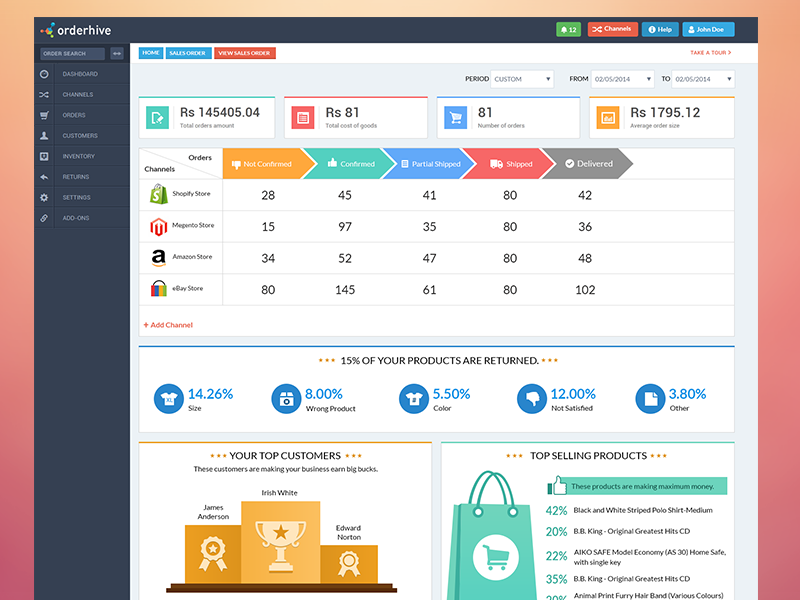Select the View Sales Order breadcrumb tab
This screenshot has width=800, height=600.
coord(245,53)
